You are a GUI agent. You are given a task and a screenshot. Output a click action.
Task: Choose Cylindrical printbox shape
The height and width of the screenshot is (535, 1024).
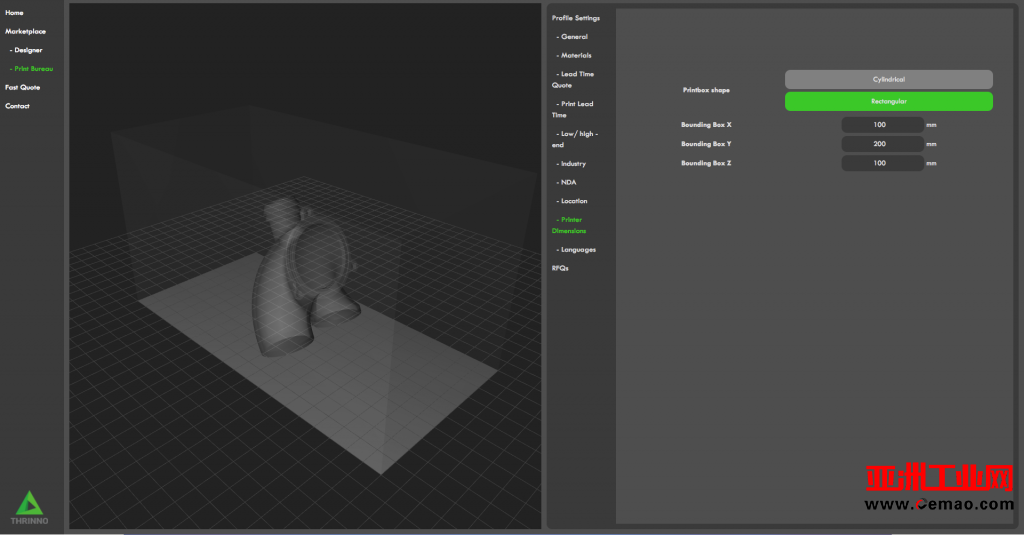[x=889, y=80]
